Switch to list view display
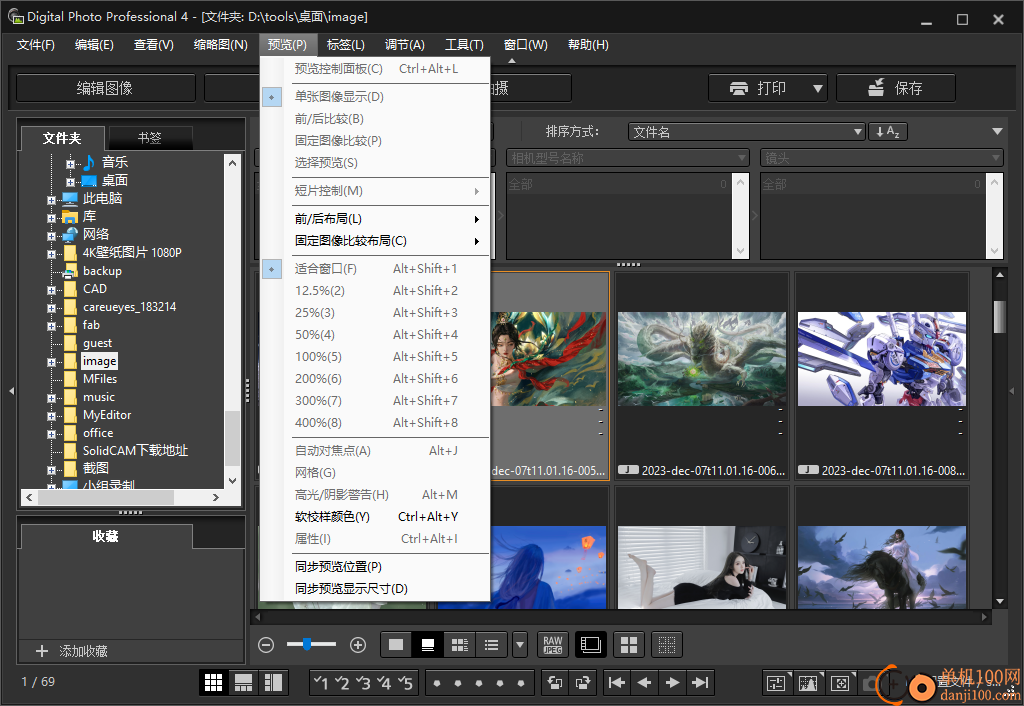1024x706 pixels. pos(492,645)
